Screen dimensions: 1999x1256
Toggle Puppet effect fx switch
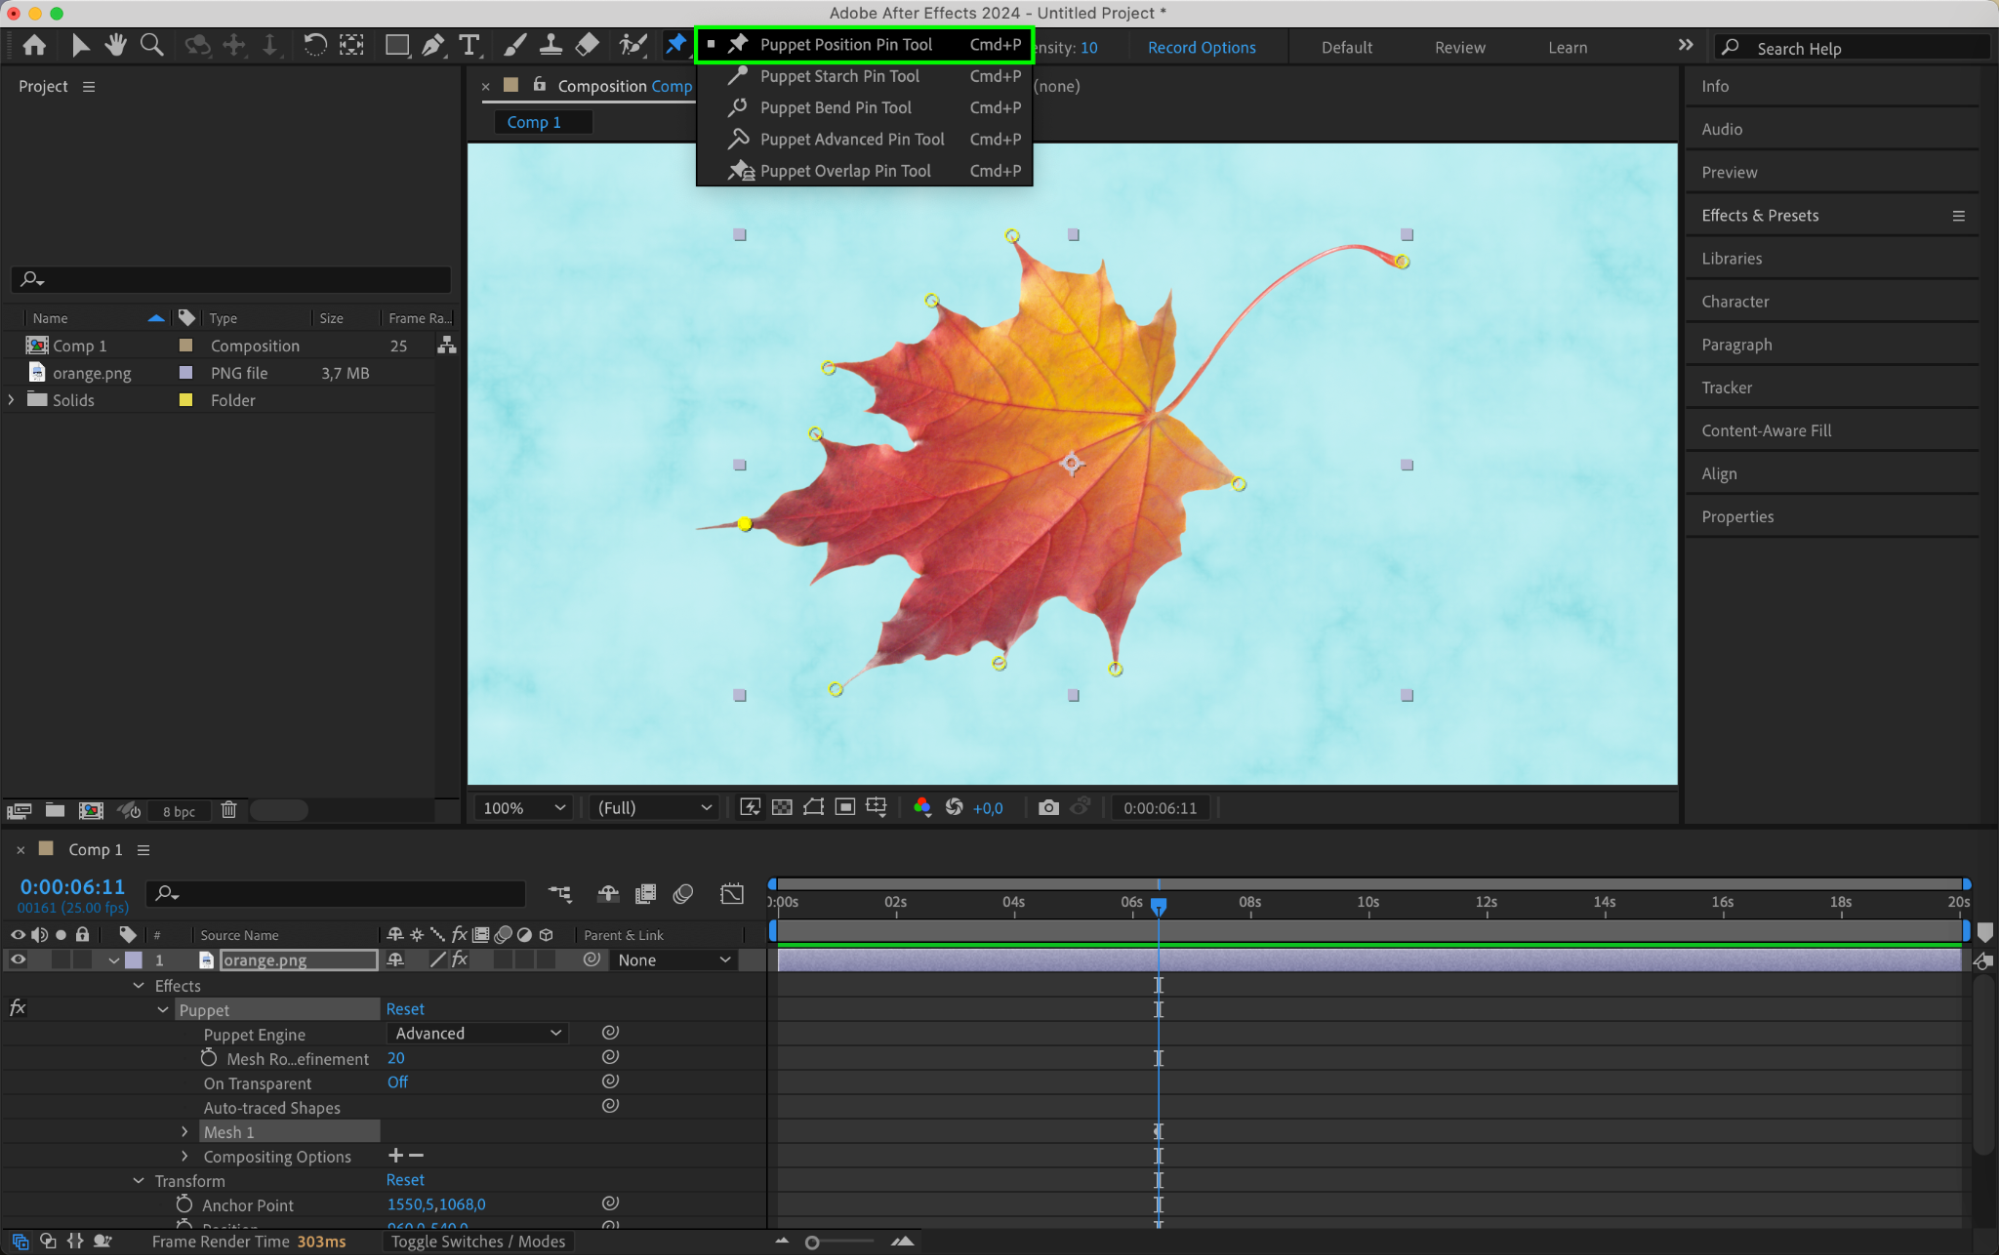tap(17, 1008)
